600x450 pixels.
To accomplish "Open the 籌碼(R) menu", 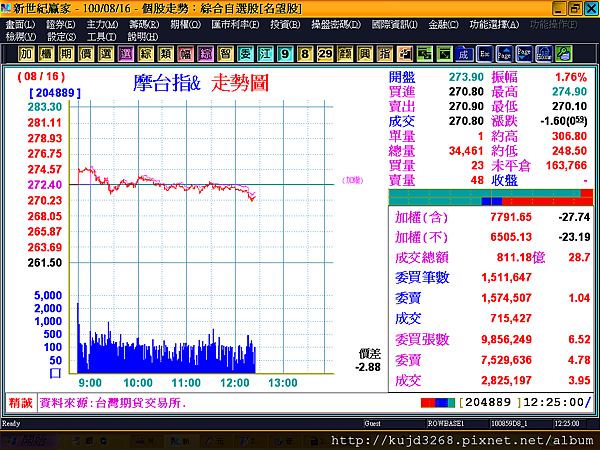I will click(144, 25).
